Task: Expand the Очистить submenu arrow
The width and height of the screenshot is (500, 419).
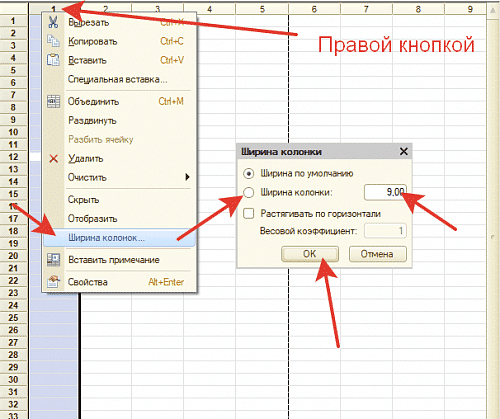Action: point(187,177)
